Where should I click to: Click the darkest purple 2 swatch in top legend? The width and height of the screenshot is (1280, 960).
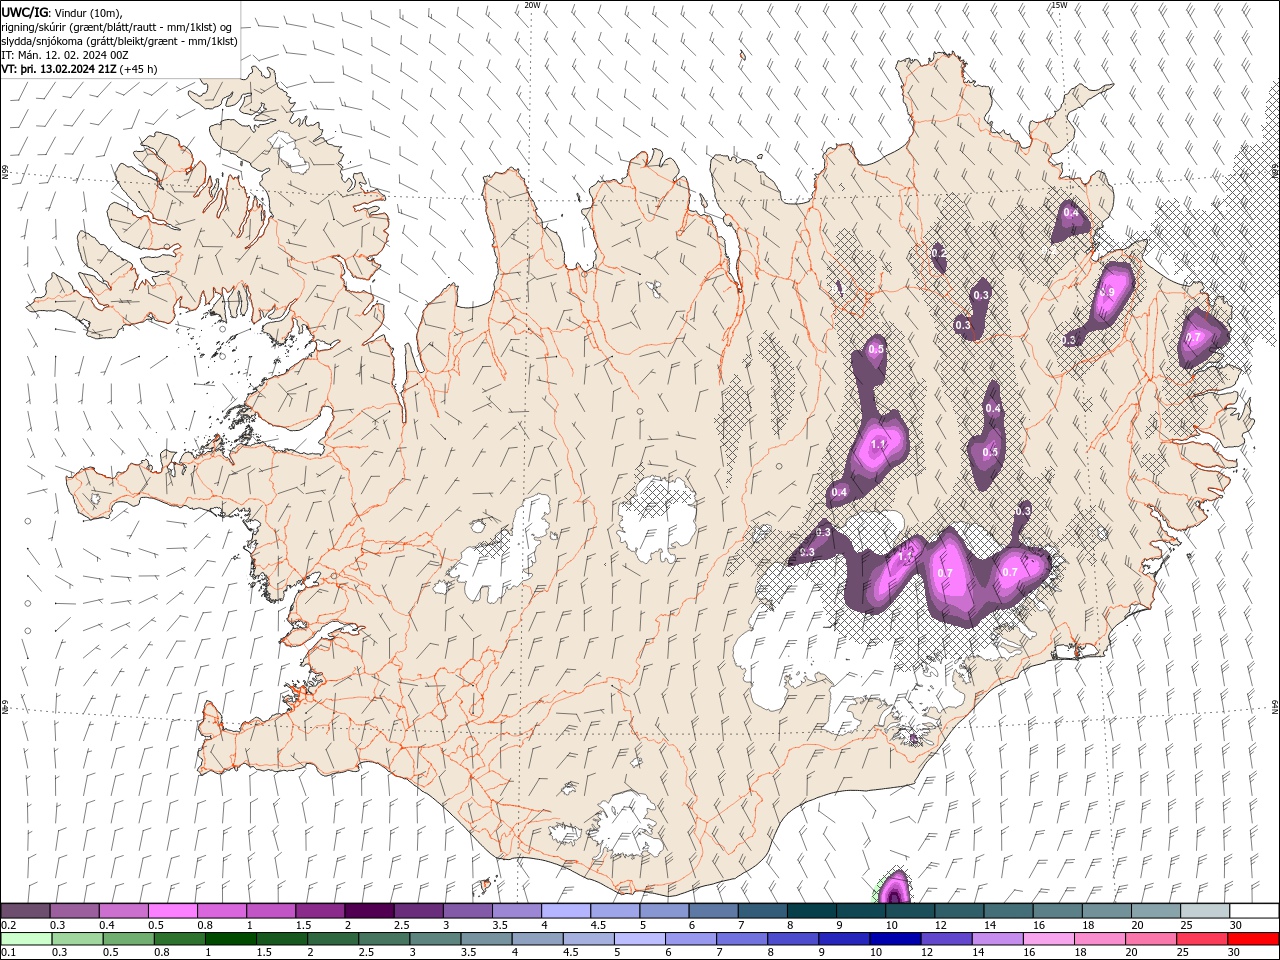pos(369,910)
